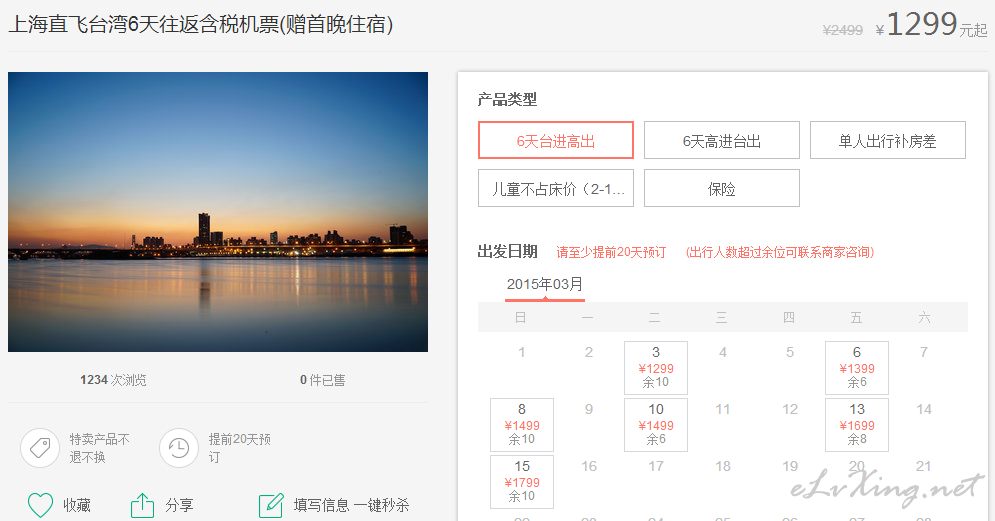This screenshot has height=521, width=995.
Task: Click unavailable date 7 in calendar
Action: pyautogui.click(x=924, y=352)
